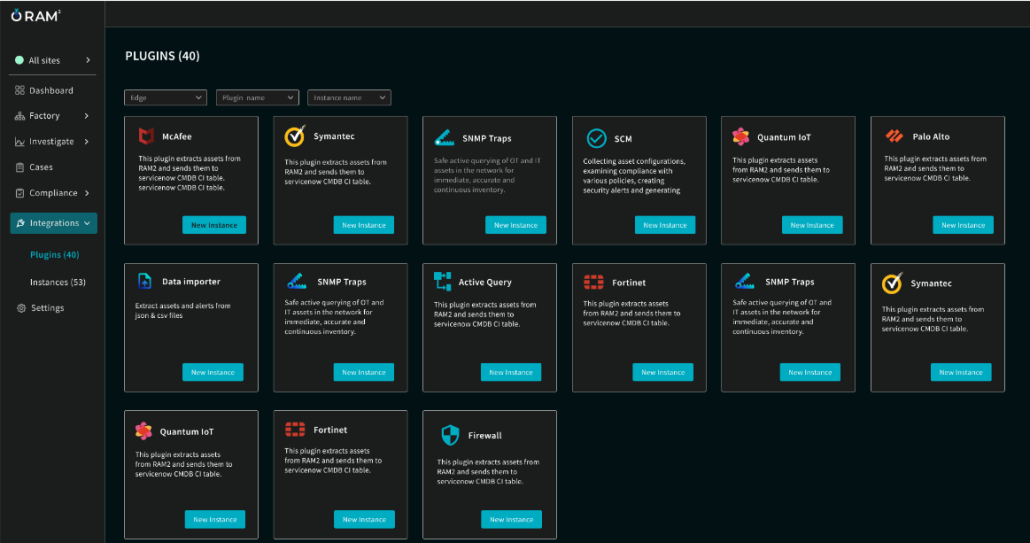This screenshot has height=543, width=1030.
Task: Click the Data importer card title
Action: pos(191,282)
